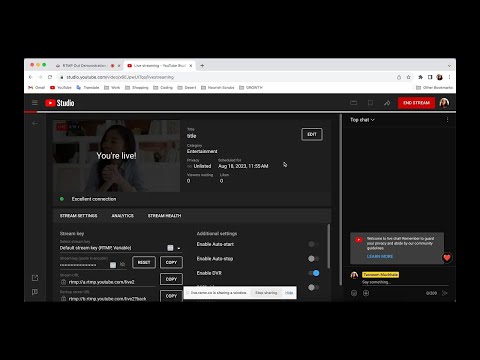Open the Chrome extensions puzzle icon
This screenshot has width=480, height=360.
pyautogui.click(x=420, y=77)
